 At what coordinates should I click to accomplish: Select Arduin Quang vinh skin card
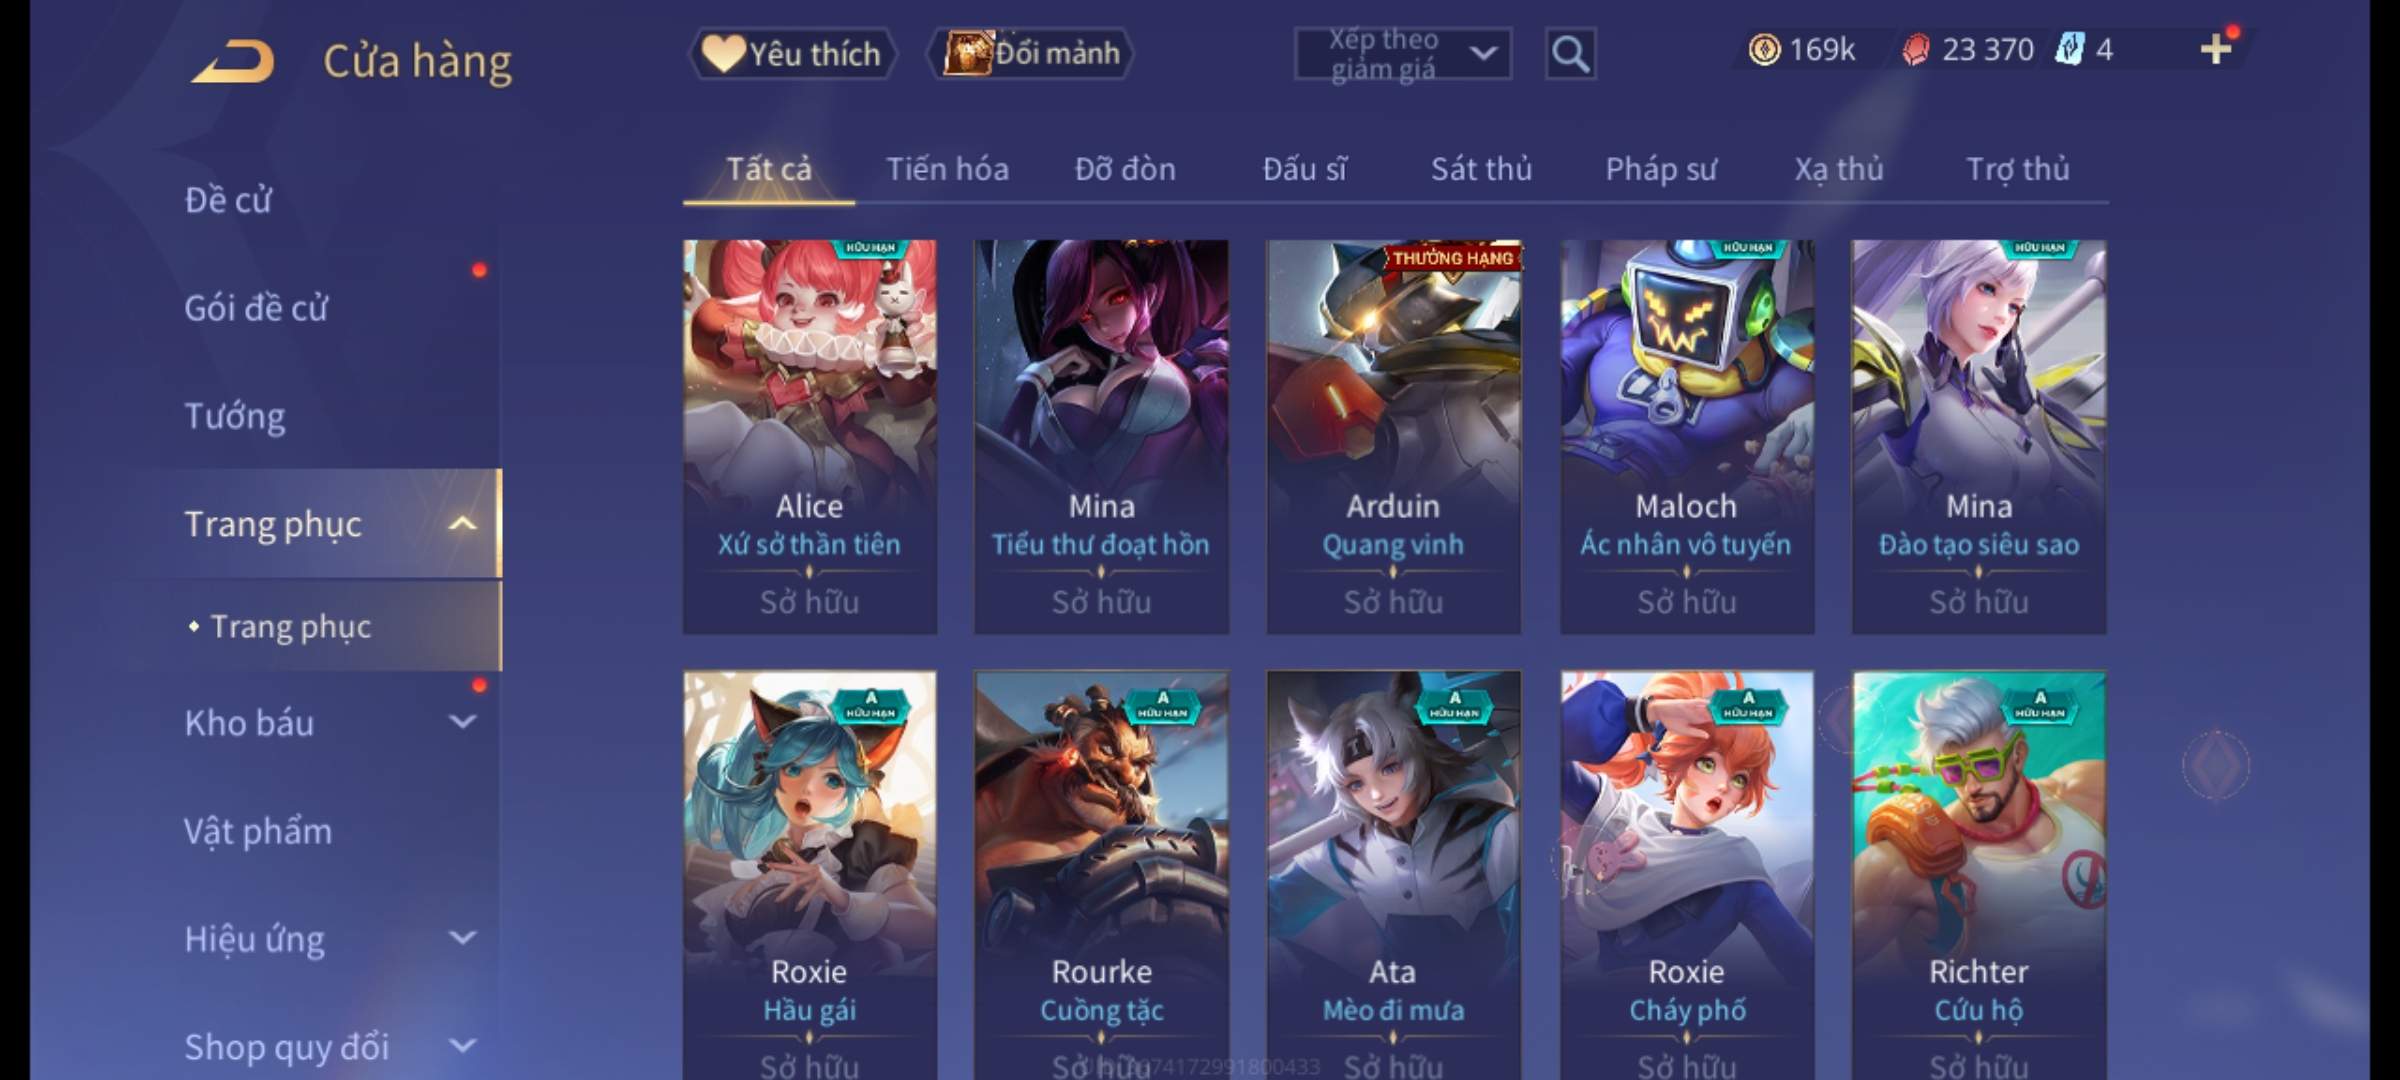coord(1393,436)
